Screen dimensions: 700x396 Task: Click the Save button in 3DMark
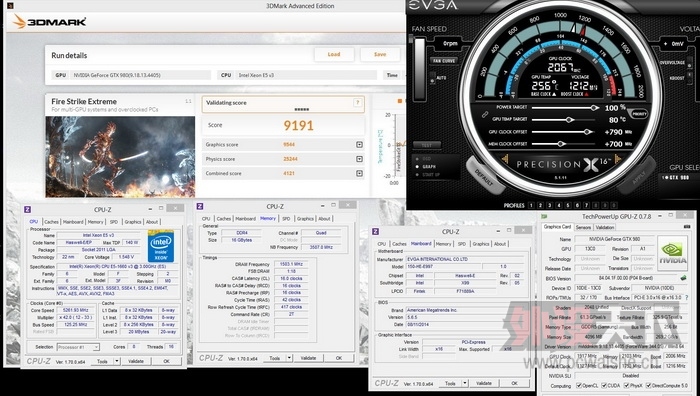coord(380,54)
